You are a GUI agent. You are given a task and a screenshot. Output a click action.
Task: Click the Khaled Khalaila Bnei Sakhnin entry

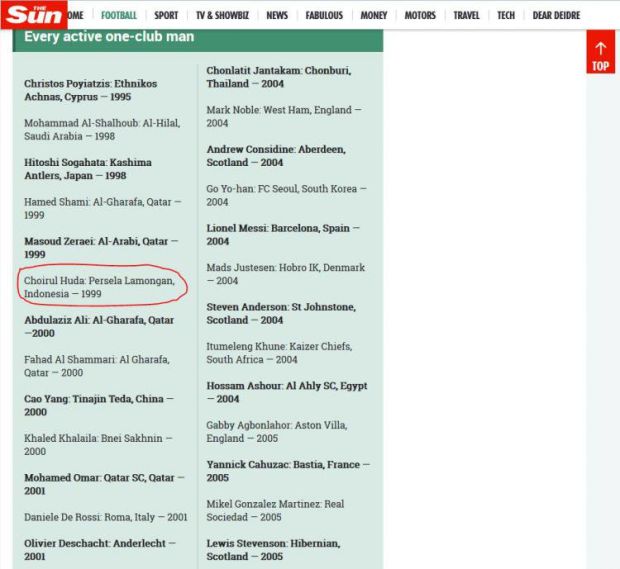click(98, 444)
